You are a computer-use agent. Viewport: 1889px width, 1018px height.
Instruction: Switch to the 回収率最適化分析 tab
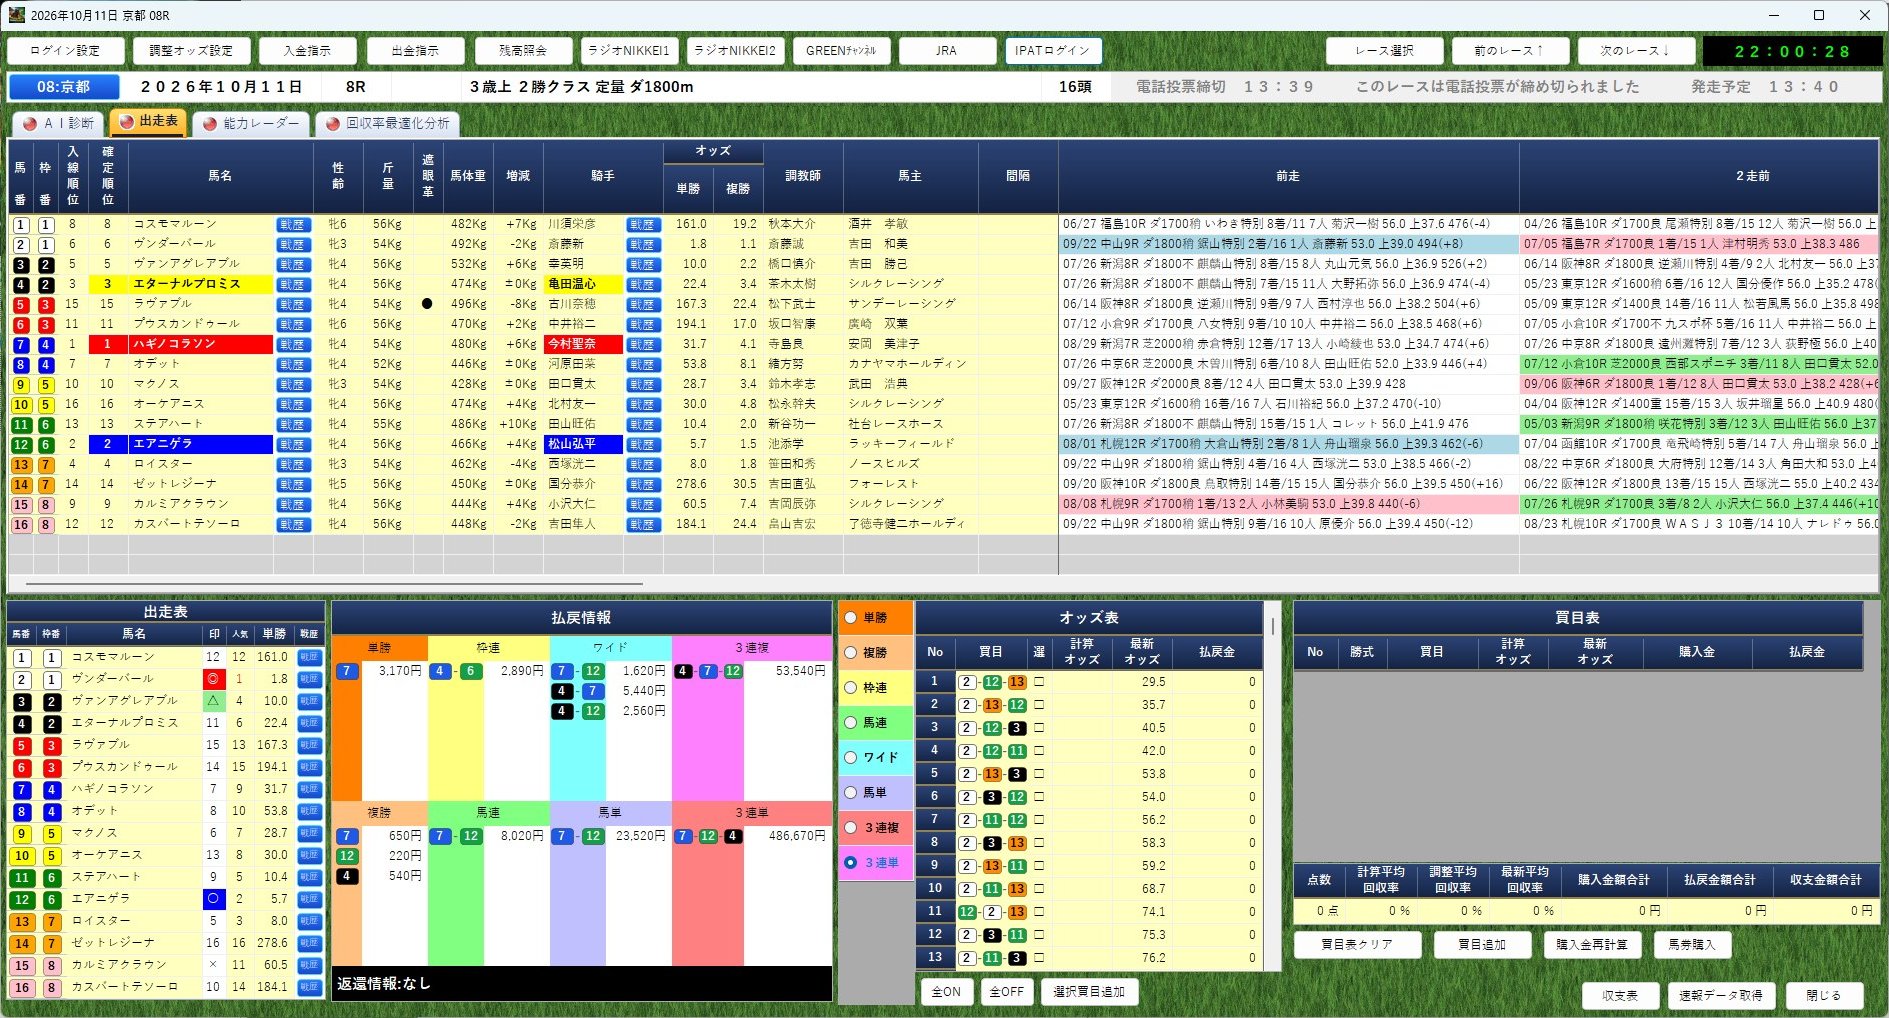[387, 123]
